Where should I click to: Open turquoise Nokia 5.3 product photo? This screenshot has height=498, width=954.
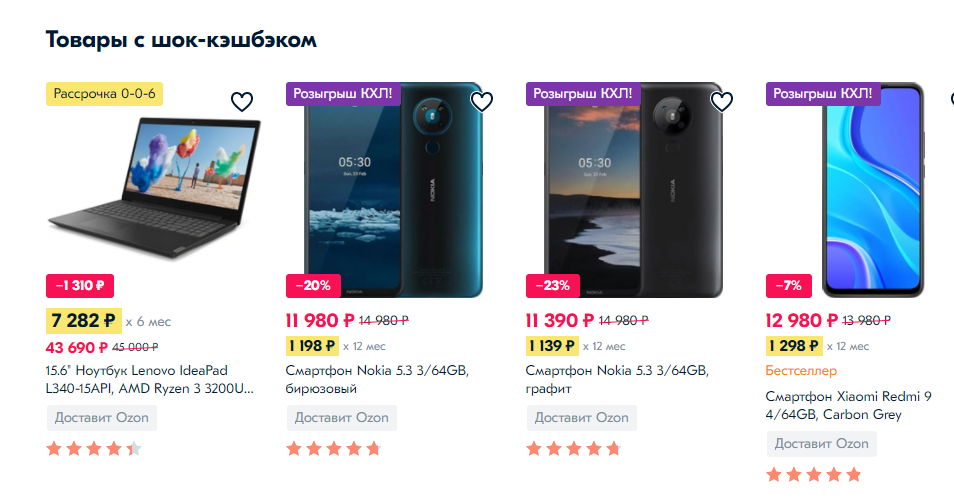tap(394, 190)
